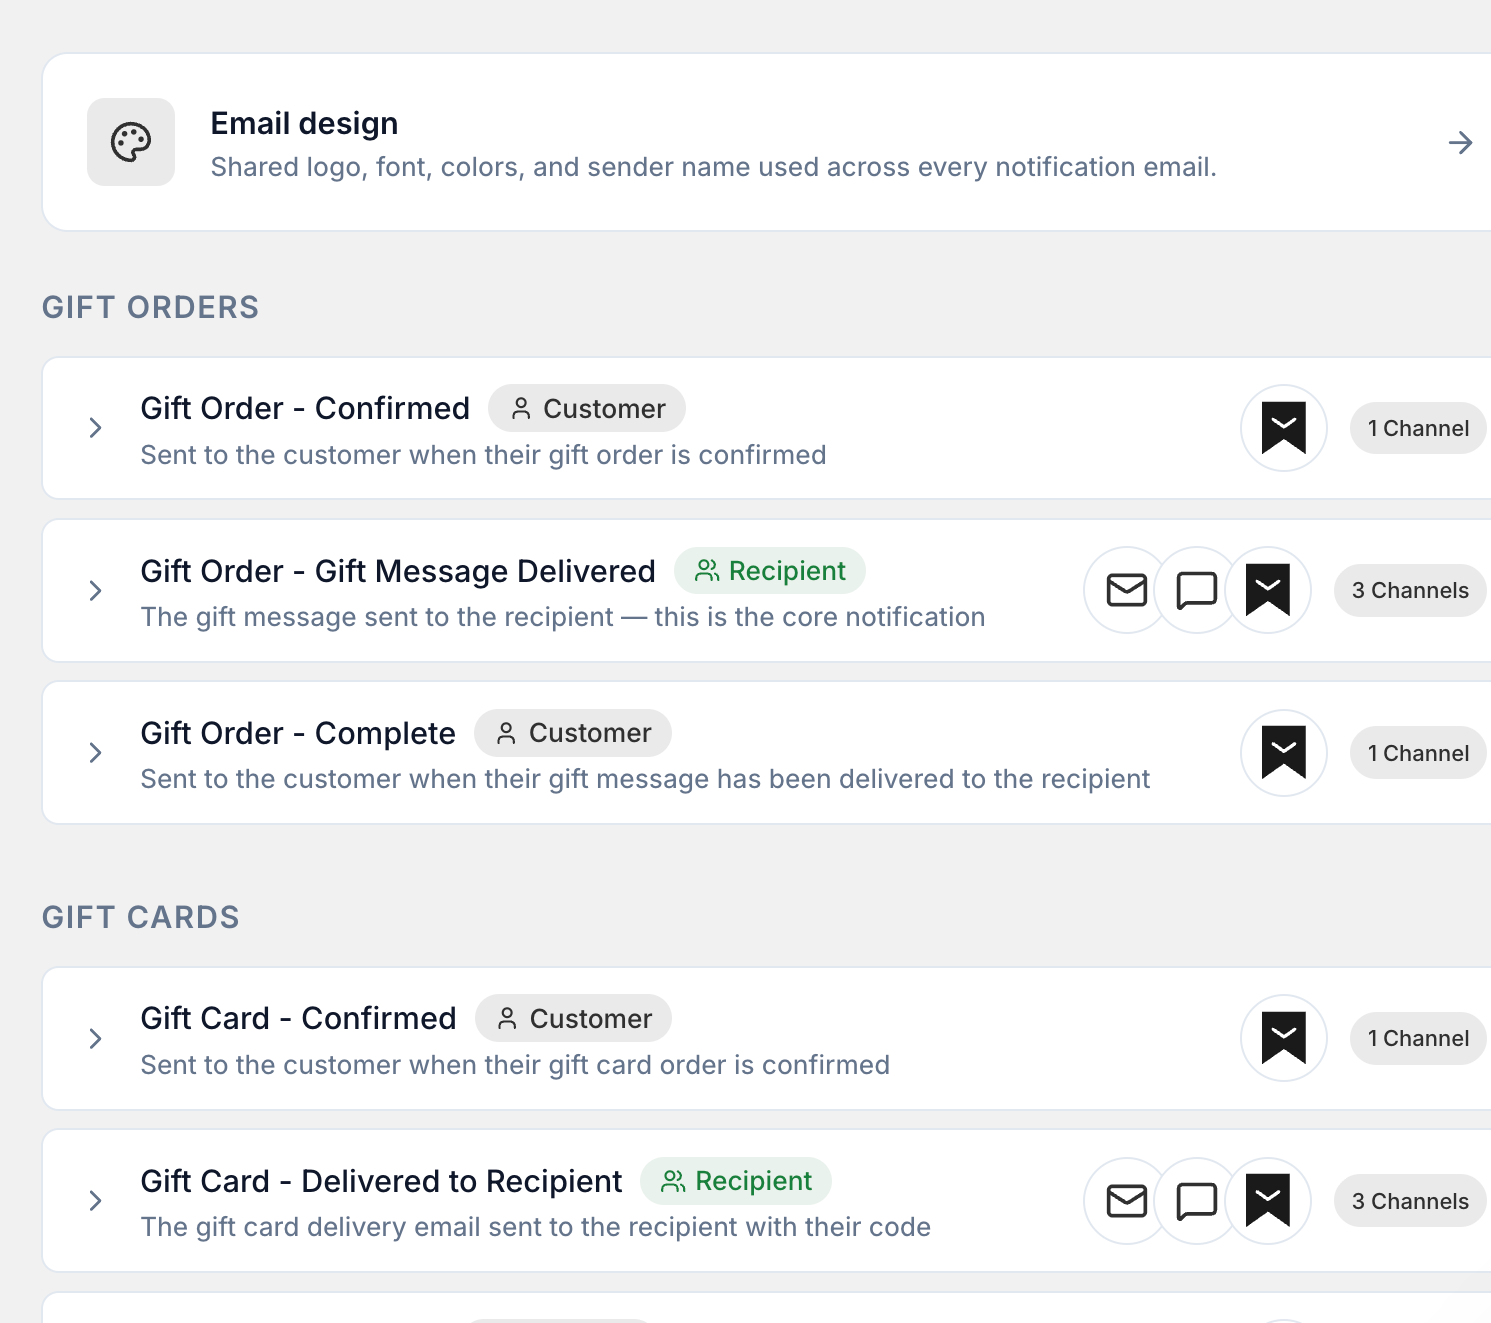The width and height of the screenshot is (1491, 1323).
Task: Click description 'this is the core notification'
Action: click(x=820, y=617)
